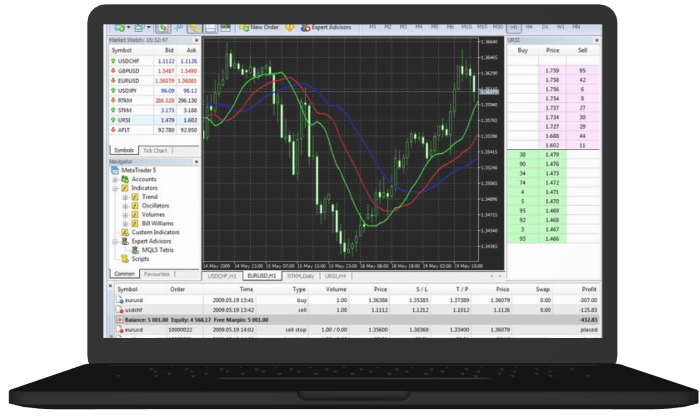Expand the Volumes indicators group
Screen dimensions: 700x416
(125, 215)
